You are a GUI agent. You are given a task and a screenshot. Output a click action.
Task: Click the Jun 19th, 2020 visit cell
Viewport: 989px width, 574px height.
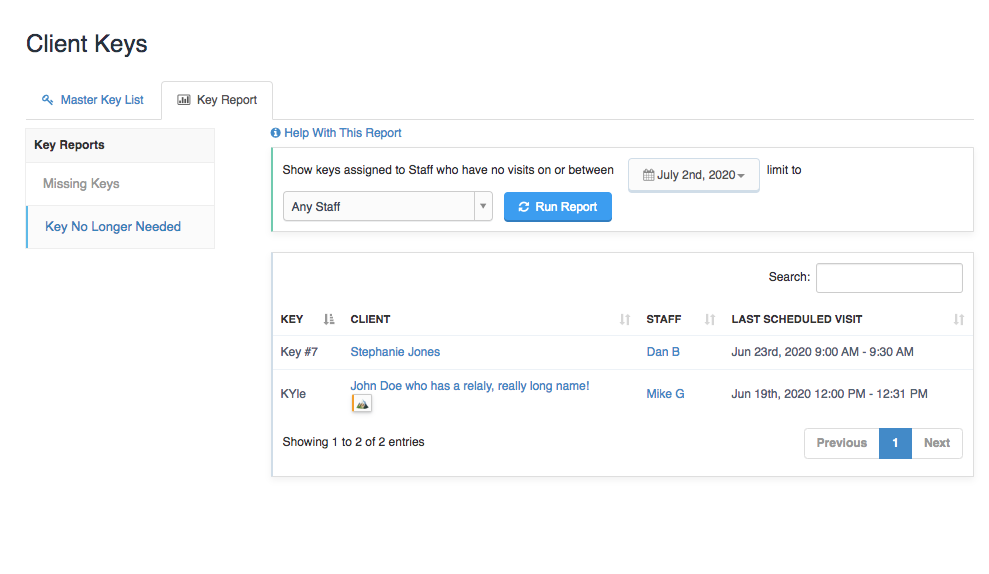(x=829, y=394)
